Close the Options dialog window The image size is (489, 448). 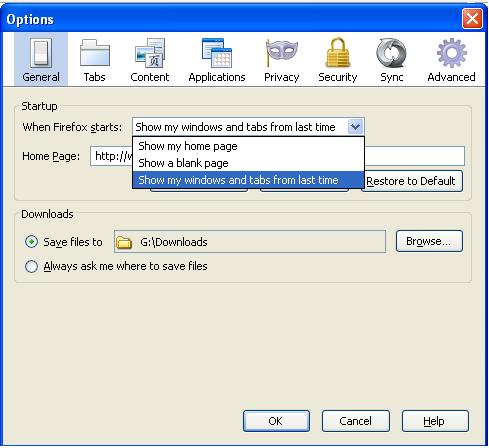coord(472,18)
